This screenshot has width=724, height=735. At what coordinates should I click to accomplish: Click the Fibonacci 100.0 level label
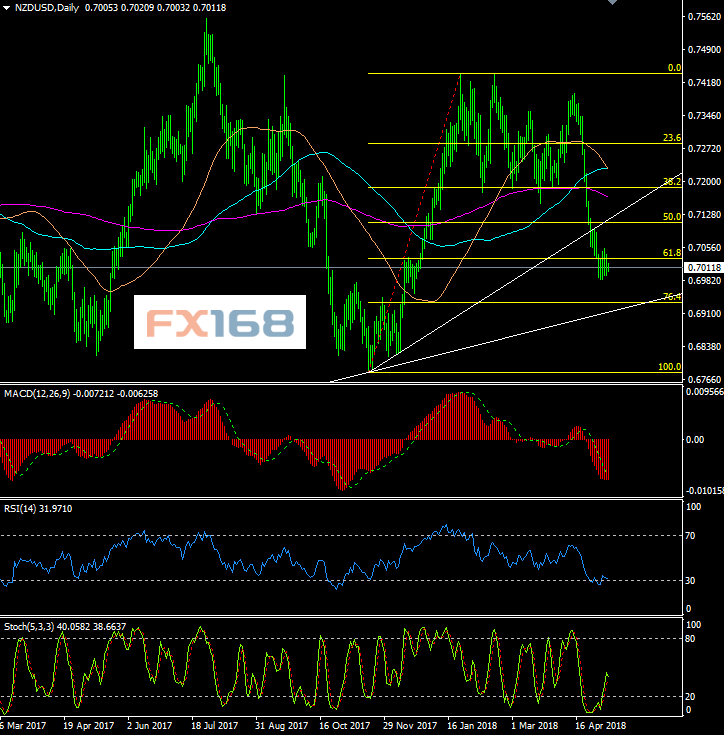point(669,367)
